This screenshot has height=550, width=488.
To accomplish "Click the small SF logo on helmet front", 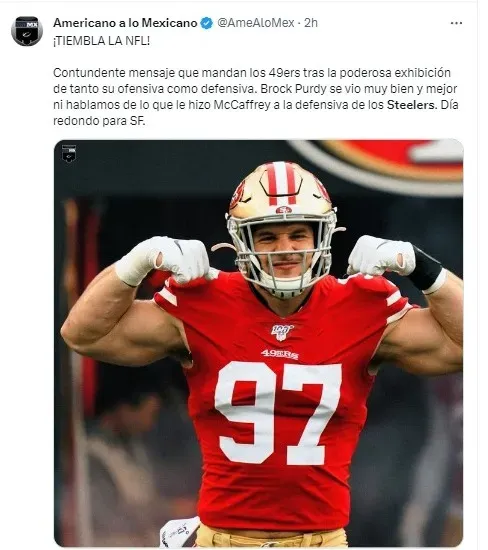I will pyautogui.click(x=283, y=210).
